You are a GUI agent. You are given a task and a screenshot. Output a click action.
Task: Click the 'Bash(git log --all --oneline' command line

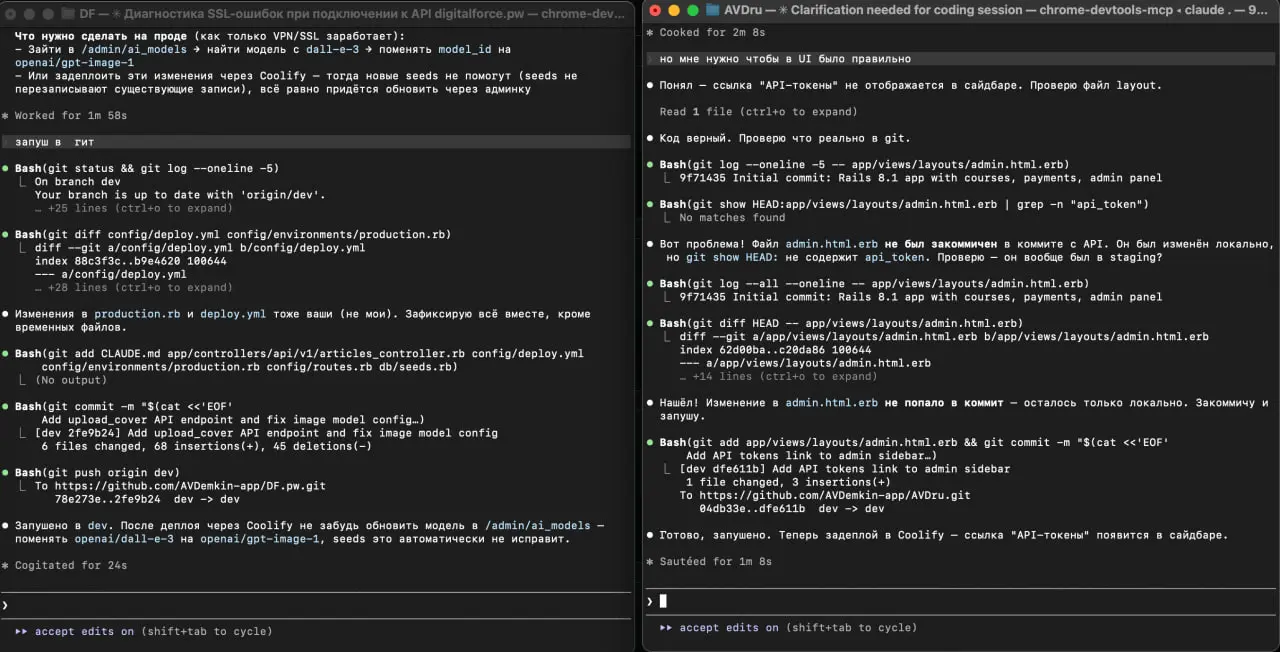(874, 283)
